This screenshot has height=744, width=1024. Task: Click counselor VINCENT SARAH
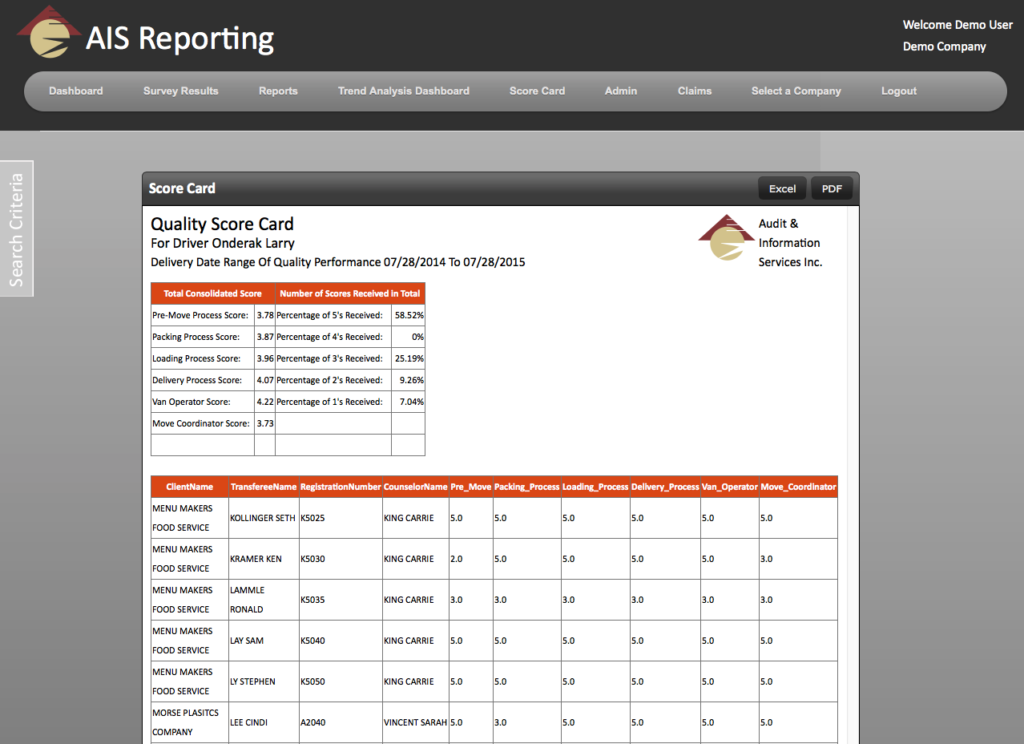coord(415,722)
